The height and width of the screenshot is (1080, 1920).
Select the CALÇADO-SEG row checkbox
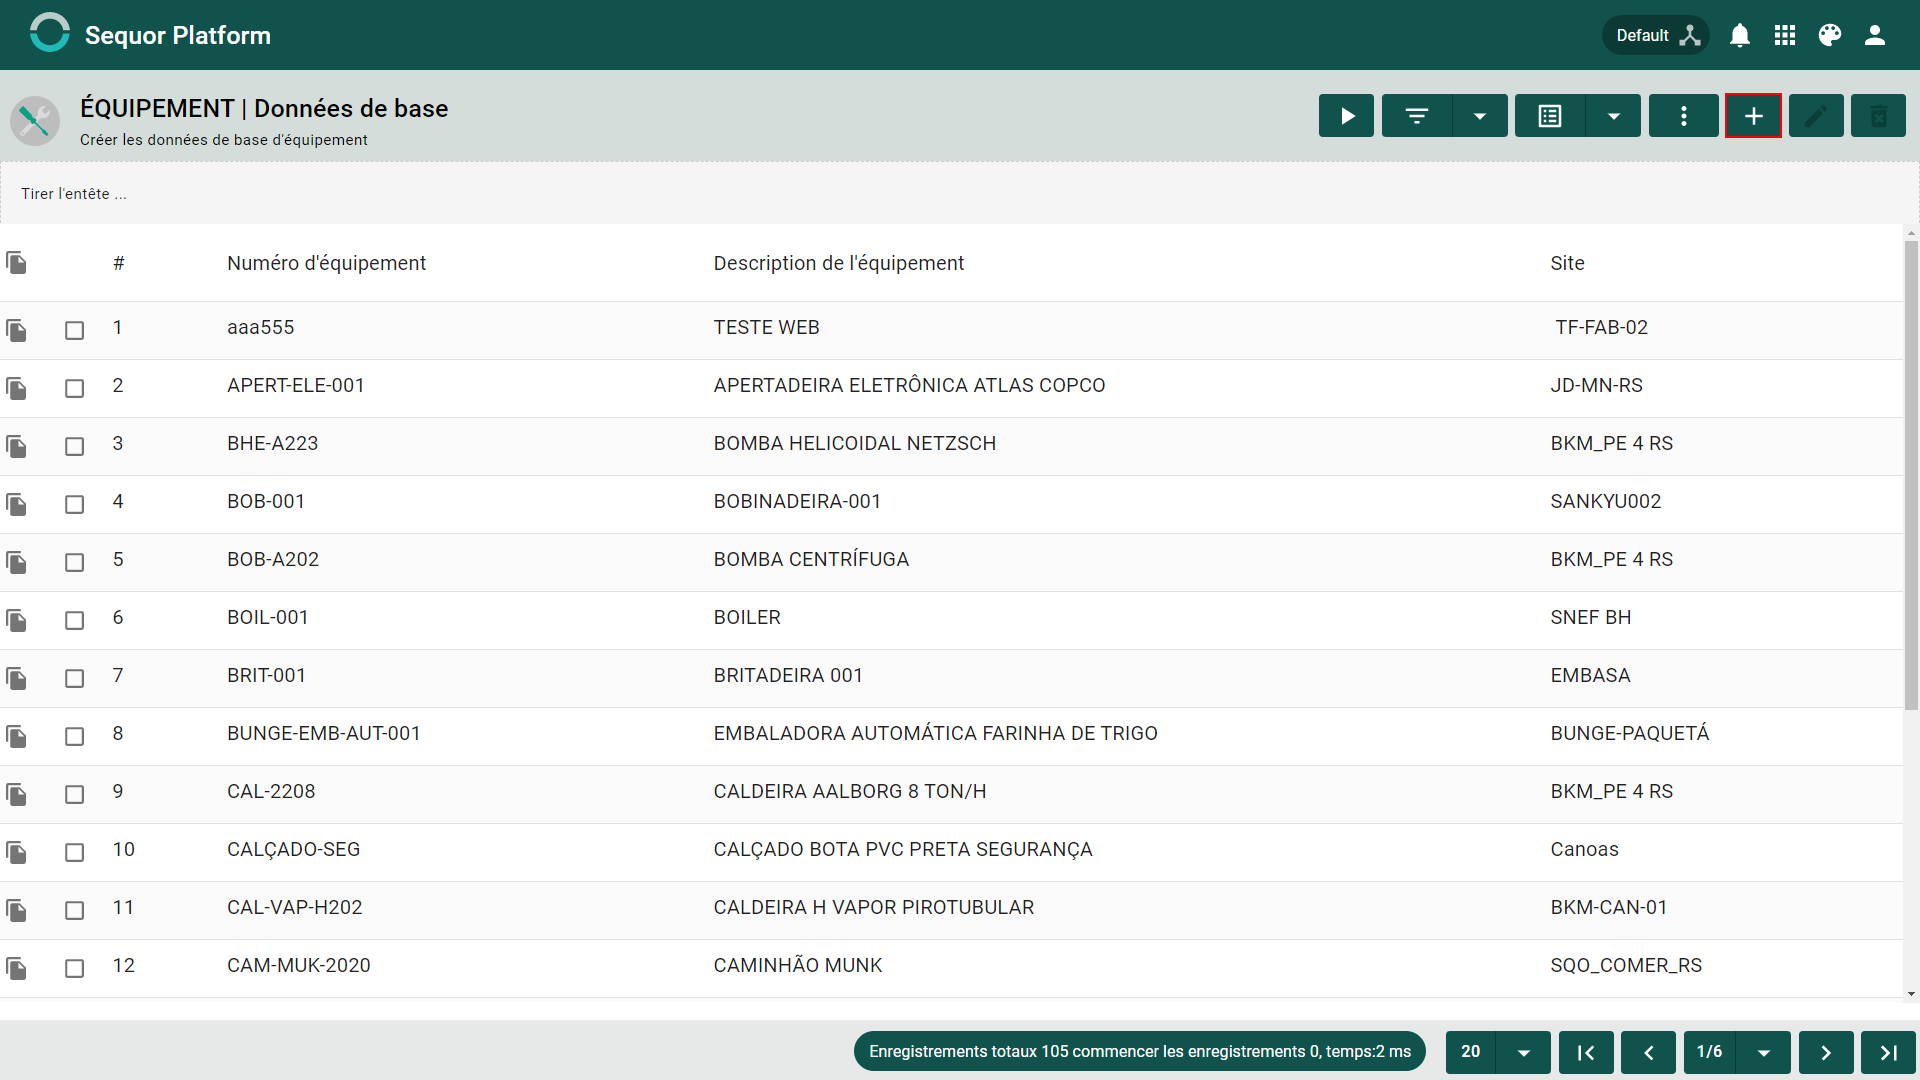coord(75,852)
